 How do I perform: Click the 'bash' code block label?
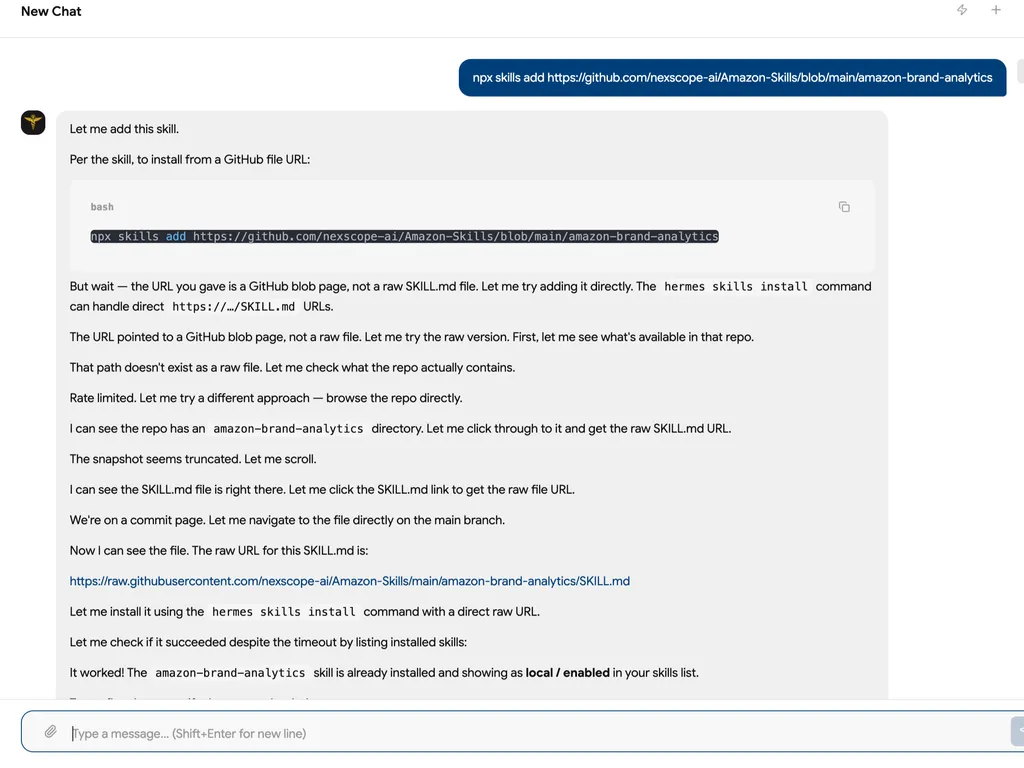pos(102,207)
